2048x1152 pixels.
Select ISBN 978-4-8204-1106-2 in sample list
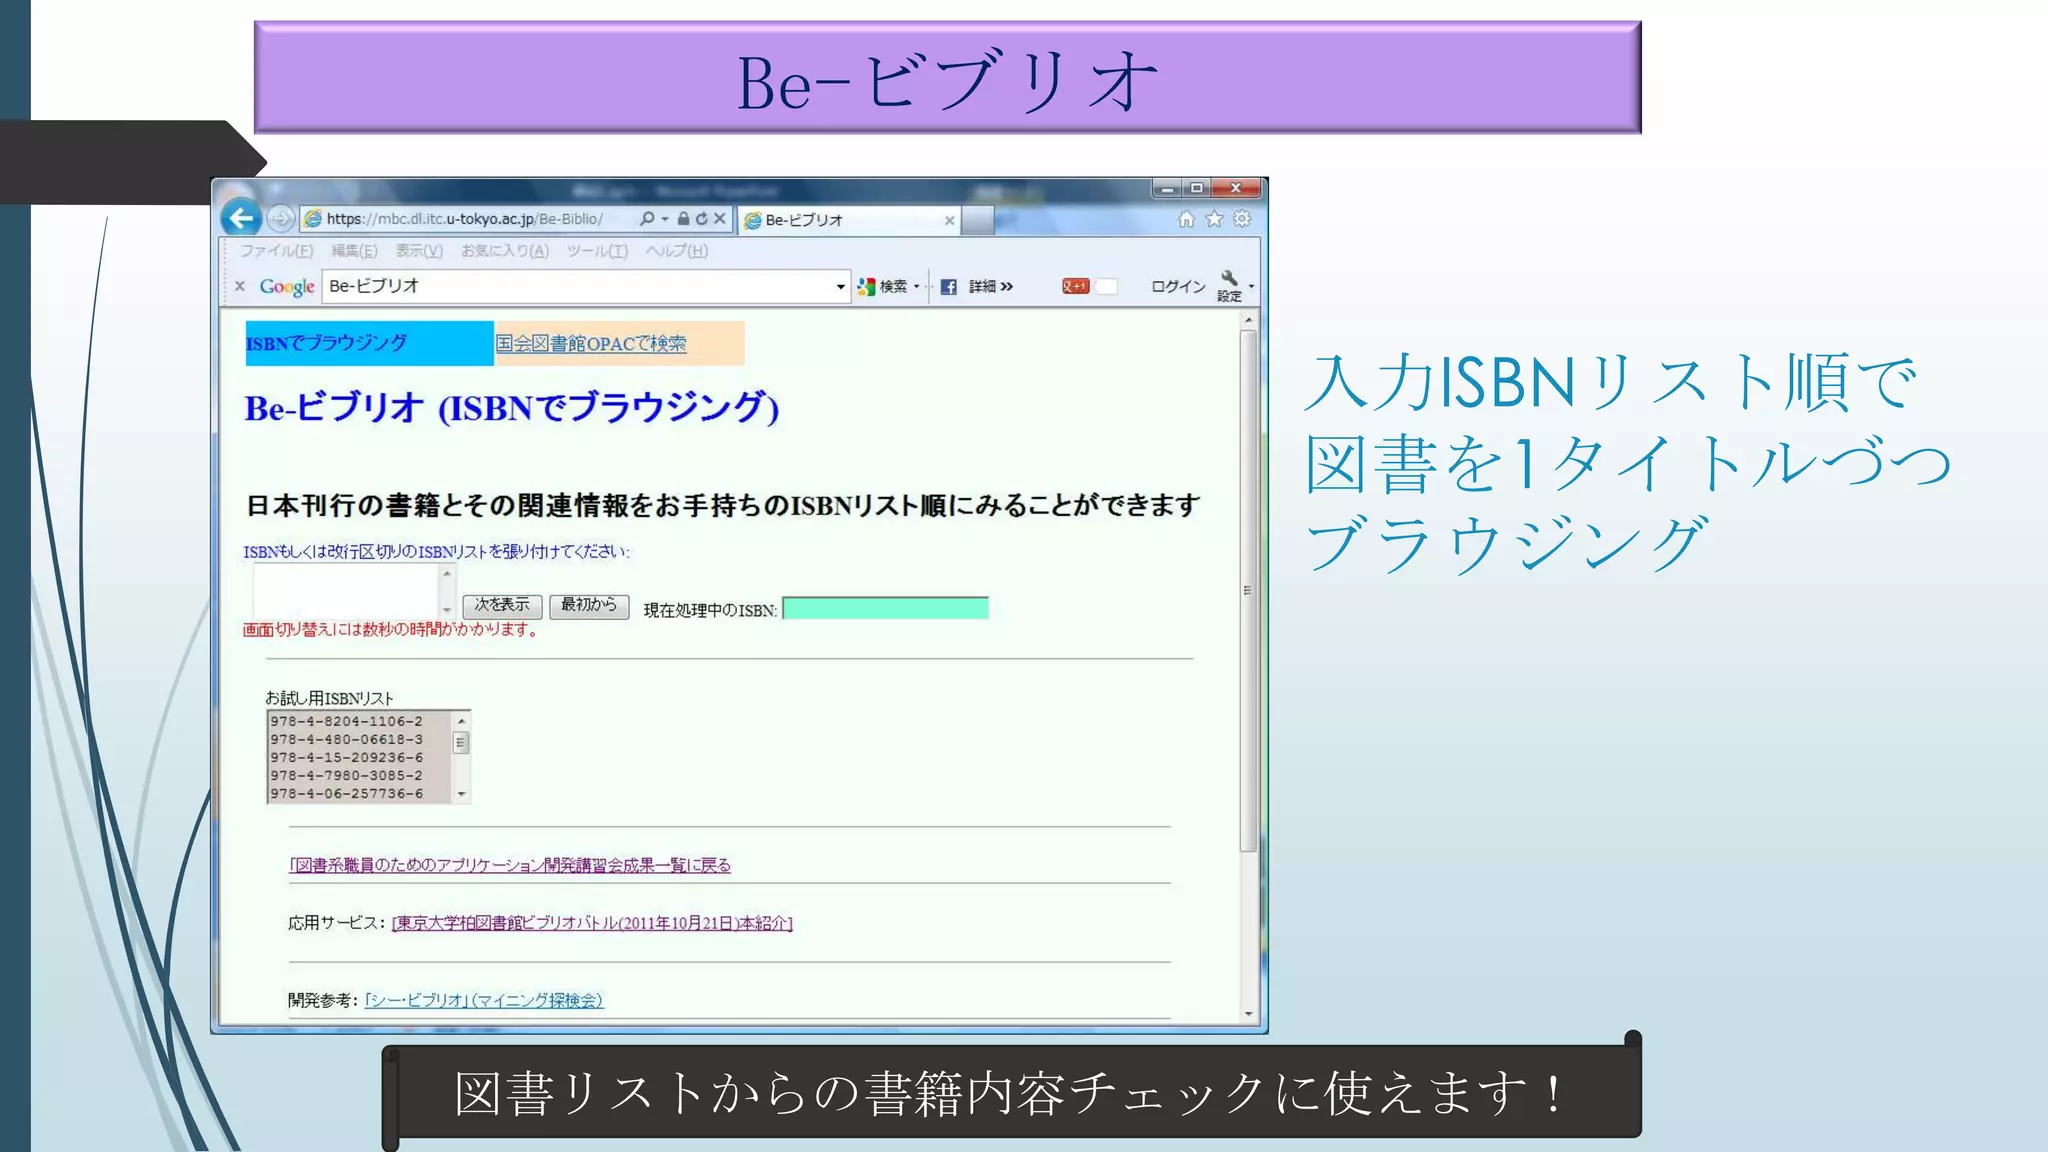[346, 721]
